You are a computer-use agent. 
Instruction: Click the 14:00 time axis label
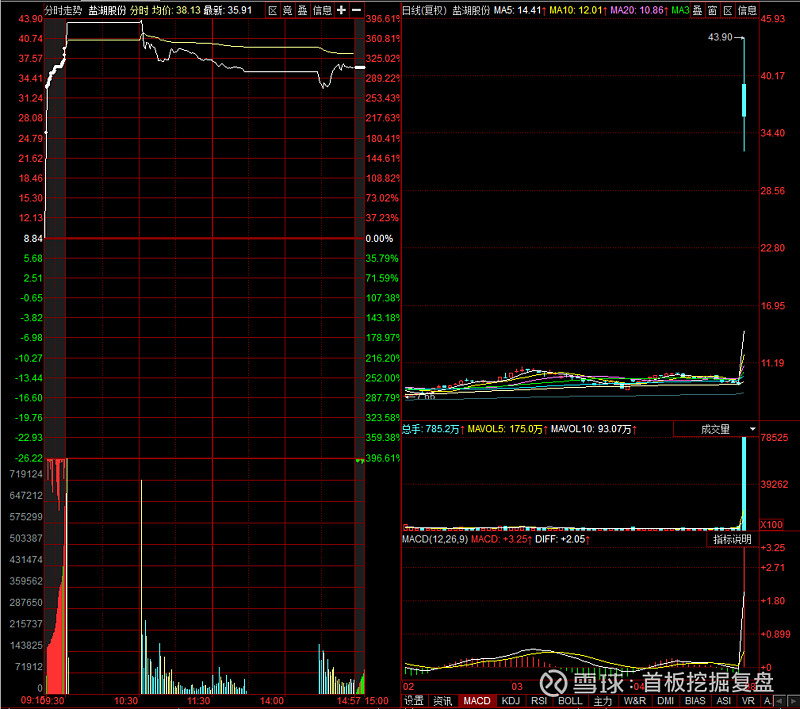(x=272, y=701)
